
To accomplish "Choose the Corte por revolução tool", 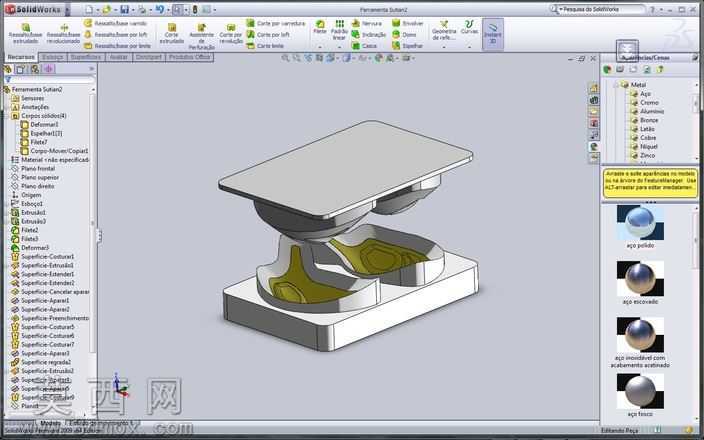I will click(x=231, y=36).
